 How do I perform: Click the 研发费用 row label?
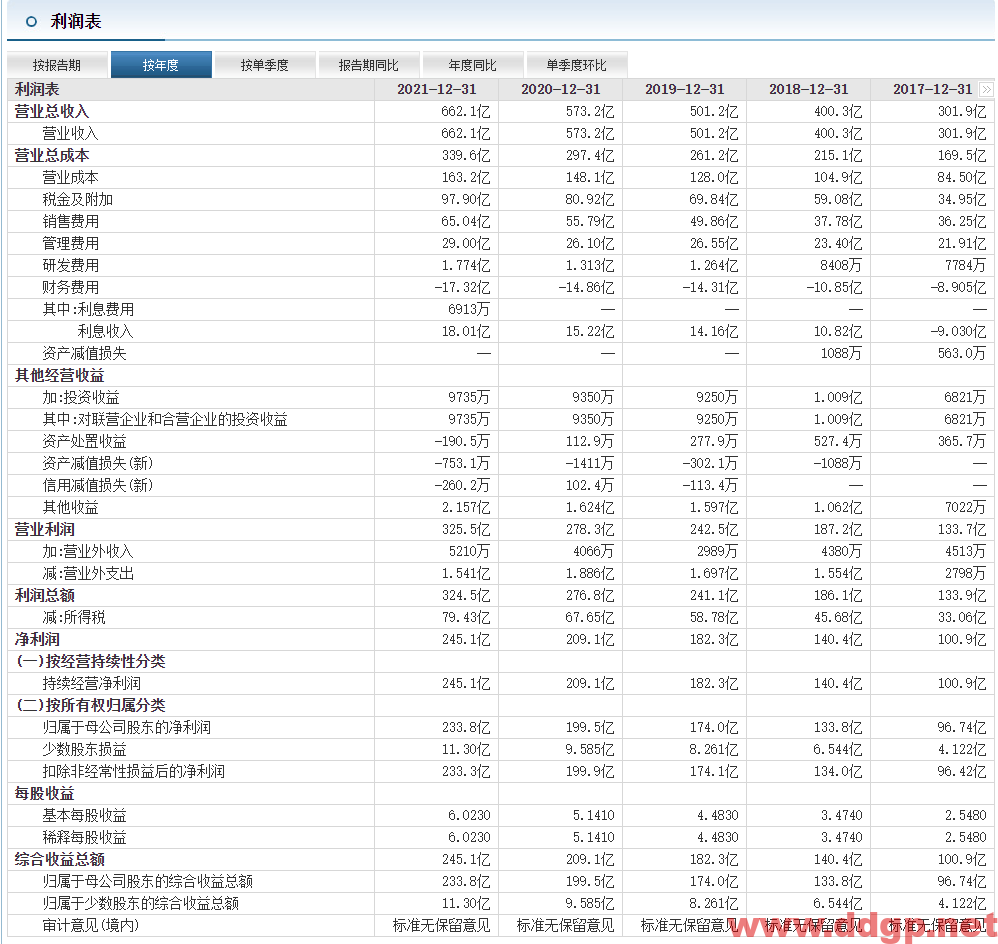point(70,265)
